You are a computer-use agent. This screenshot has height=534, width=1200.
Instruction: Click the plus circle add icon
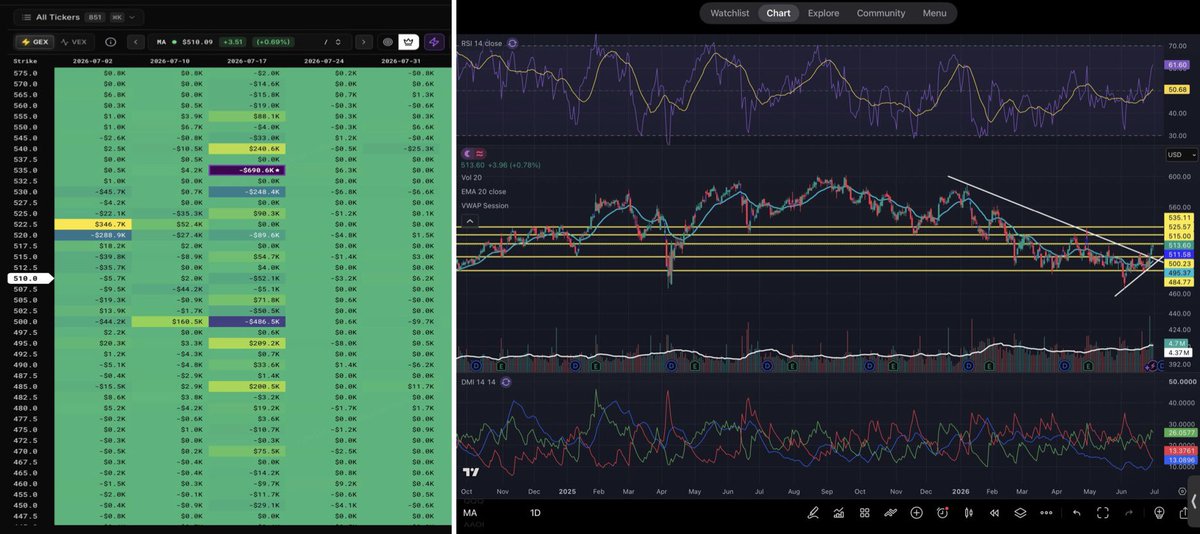(916, 513)
